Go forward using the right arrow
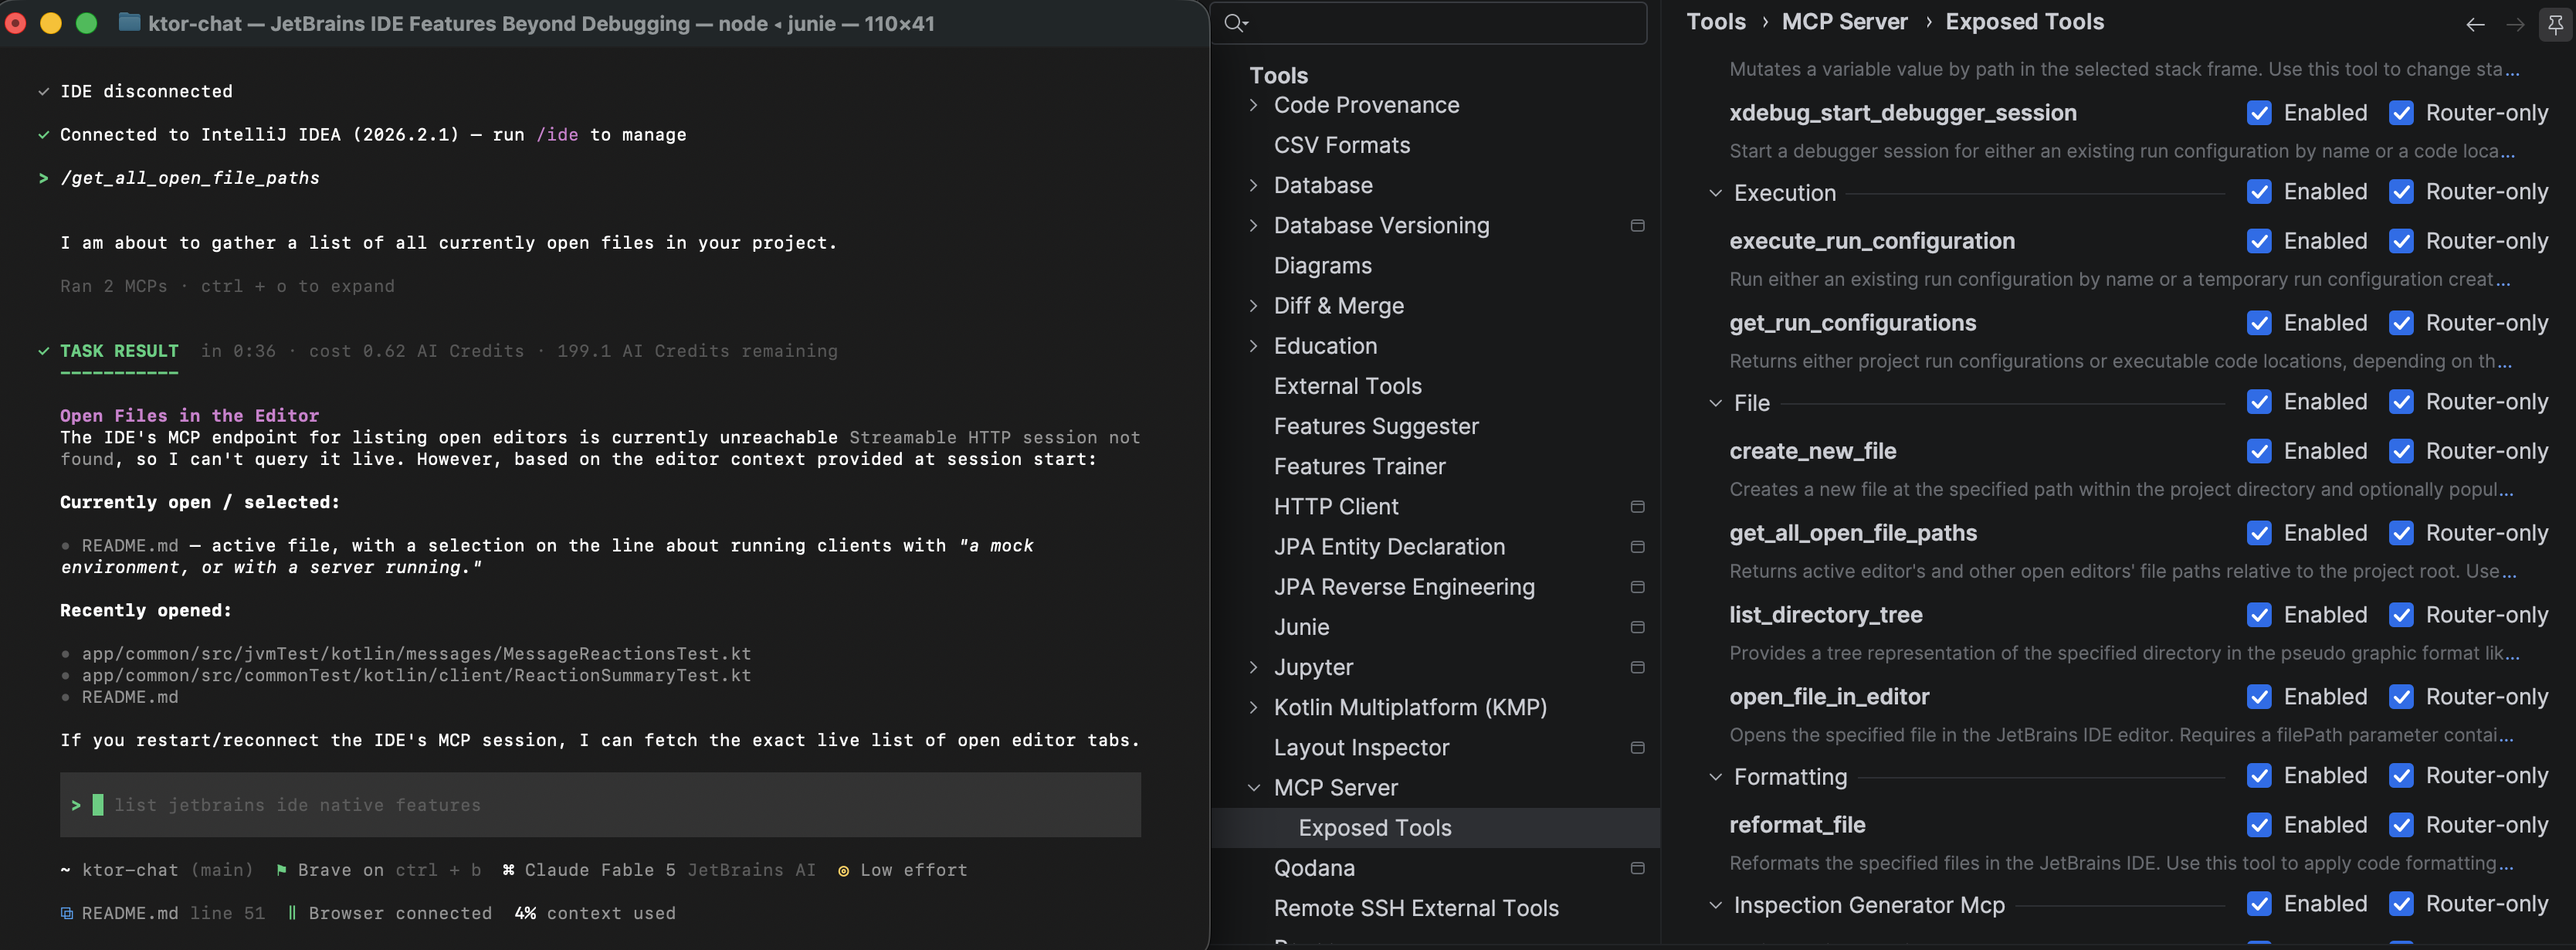Image resolution: width=2576 pixels, height=950 pixels. pyautogui.click(x=2515, y=25)
